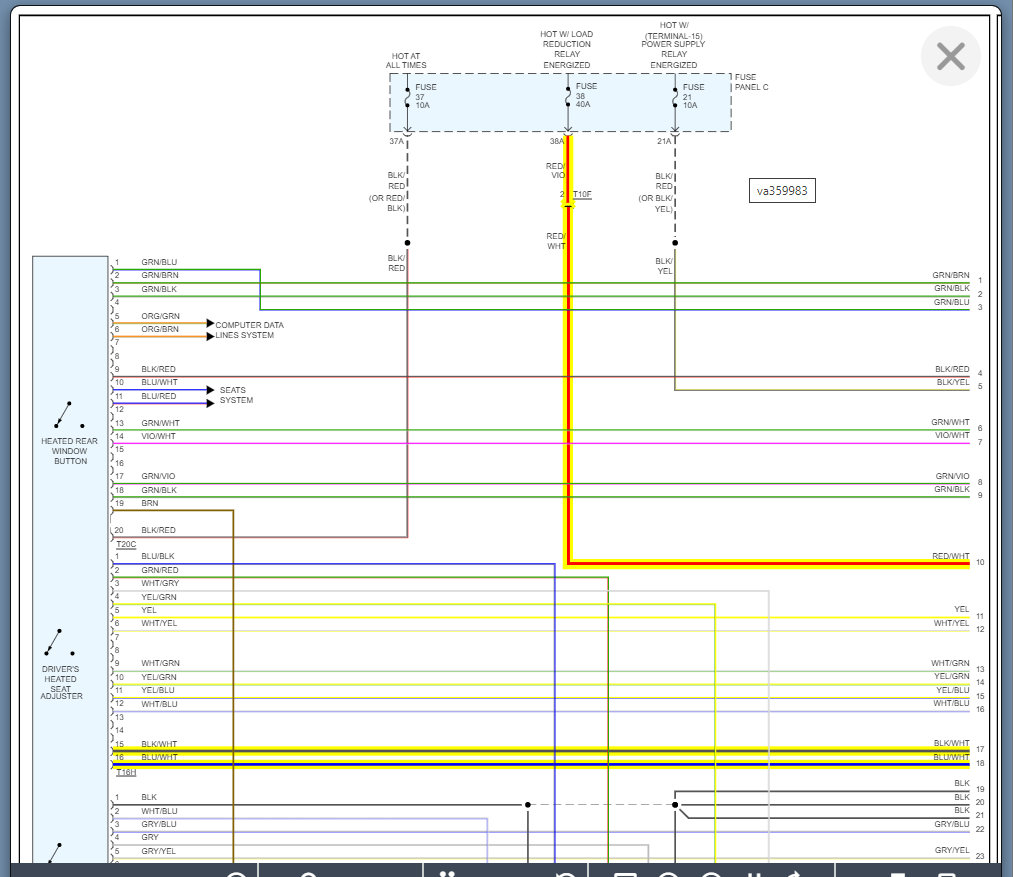Select the T10F connector label
1013x877 pixels.
tap(582, 194)
